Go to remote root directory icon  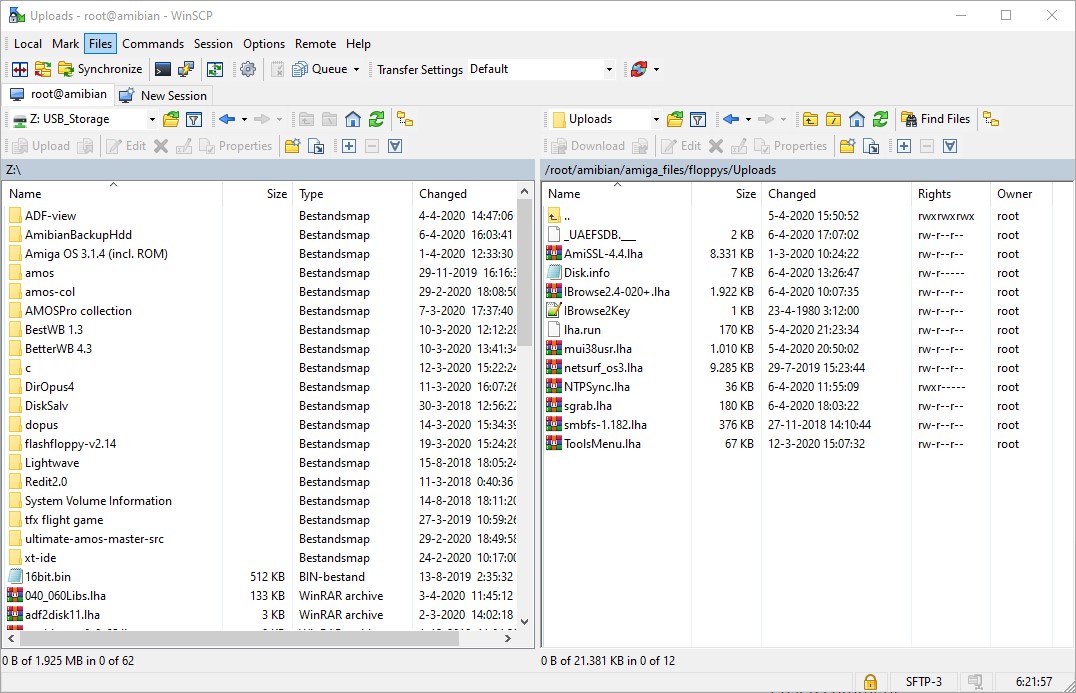coord(834,119)
